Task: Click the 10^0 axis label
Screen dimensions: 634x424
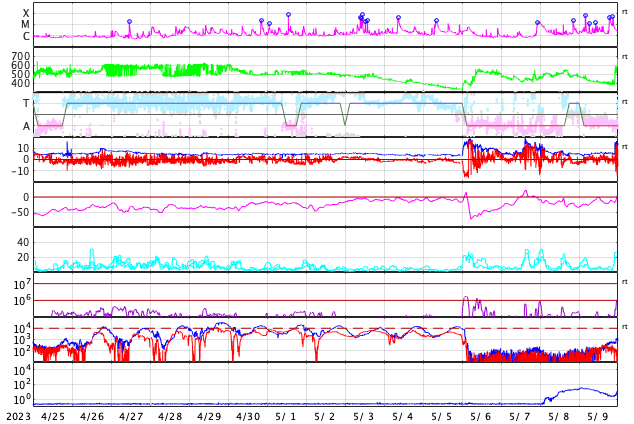Action: click(x=22, y=399)
